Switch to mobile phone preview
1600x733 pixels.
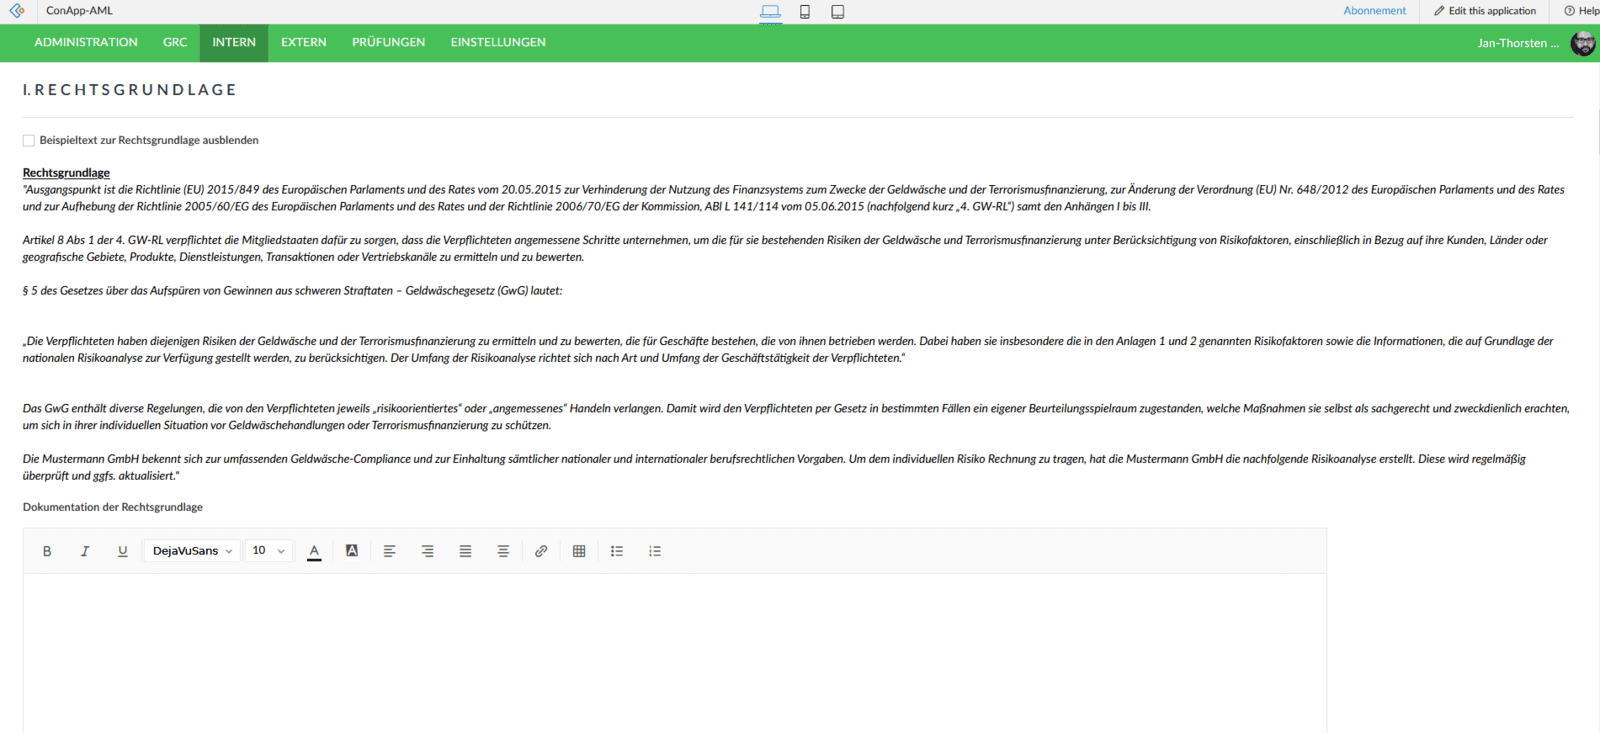pyautogui.click(x=805, y=12)
